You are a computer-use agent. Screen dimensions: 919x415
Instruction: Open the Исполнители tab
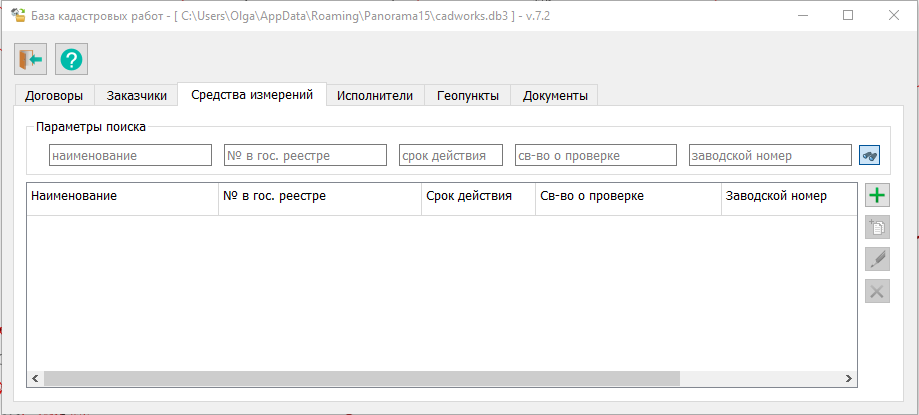pos(375,96)
